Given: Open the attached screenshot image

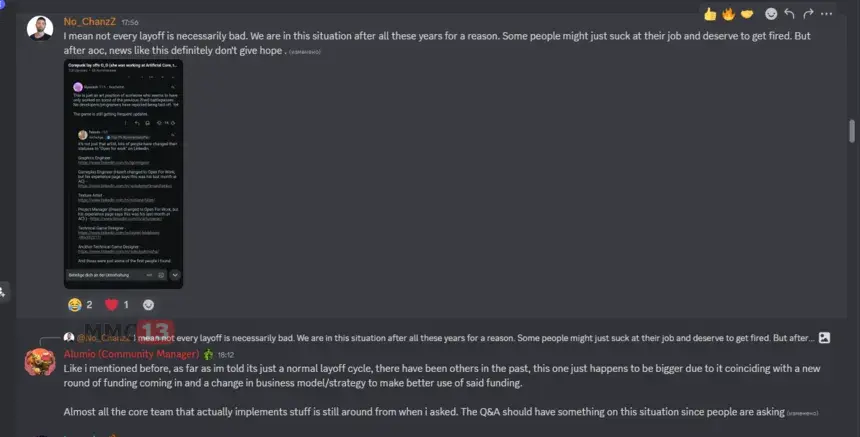Looking at the screenshot, I should pyautogui.click(x=122, y=174).
